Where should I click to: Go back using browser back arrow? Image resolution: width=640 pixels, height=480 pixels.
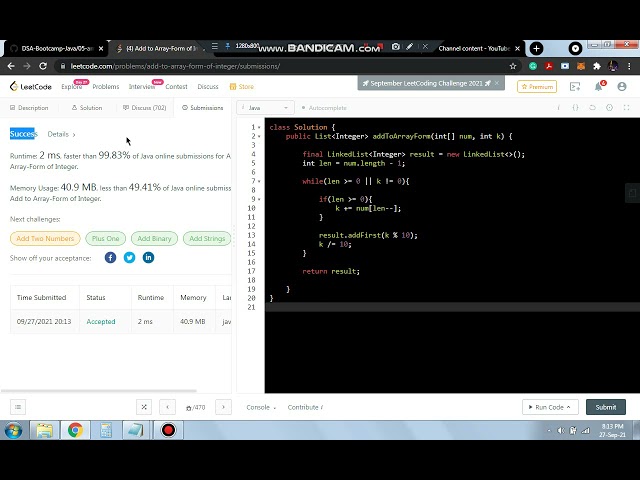tap(11, 66)
